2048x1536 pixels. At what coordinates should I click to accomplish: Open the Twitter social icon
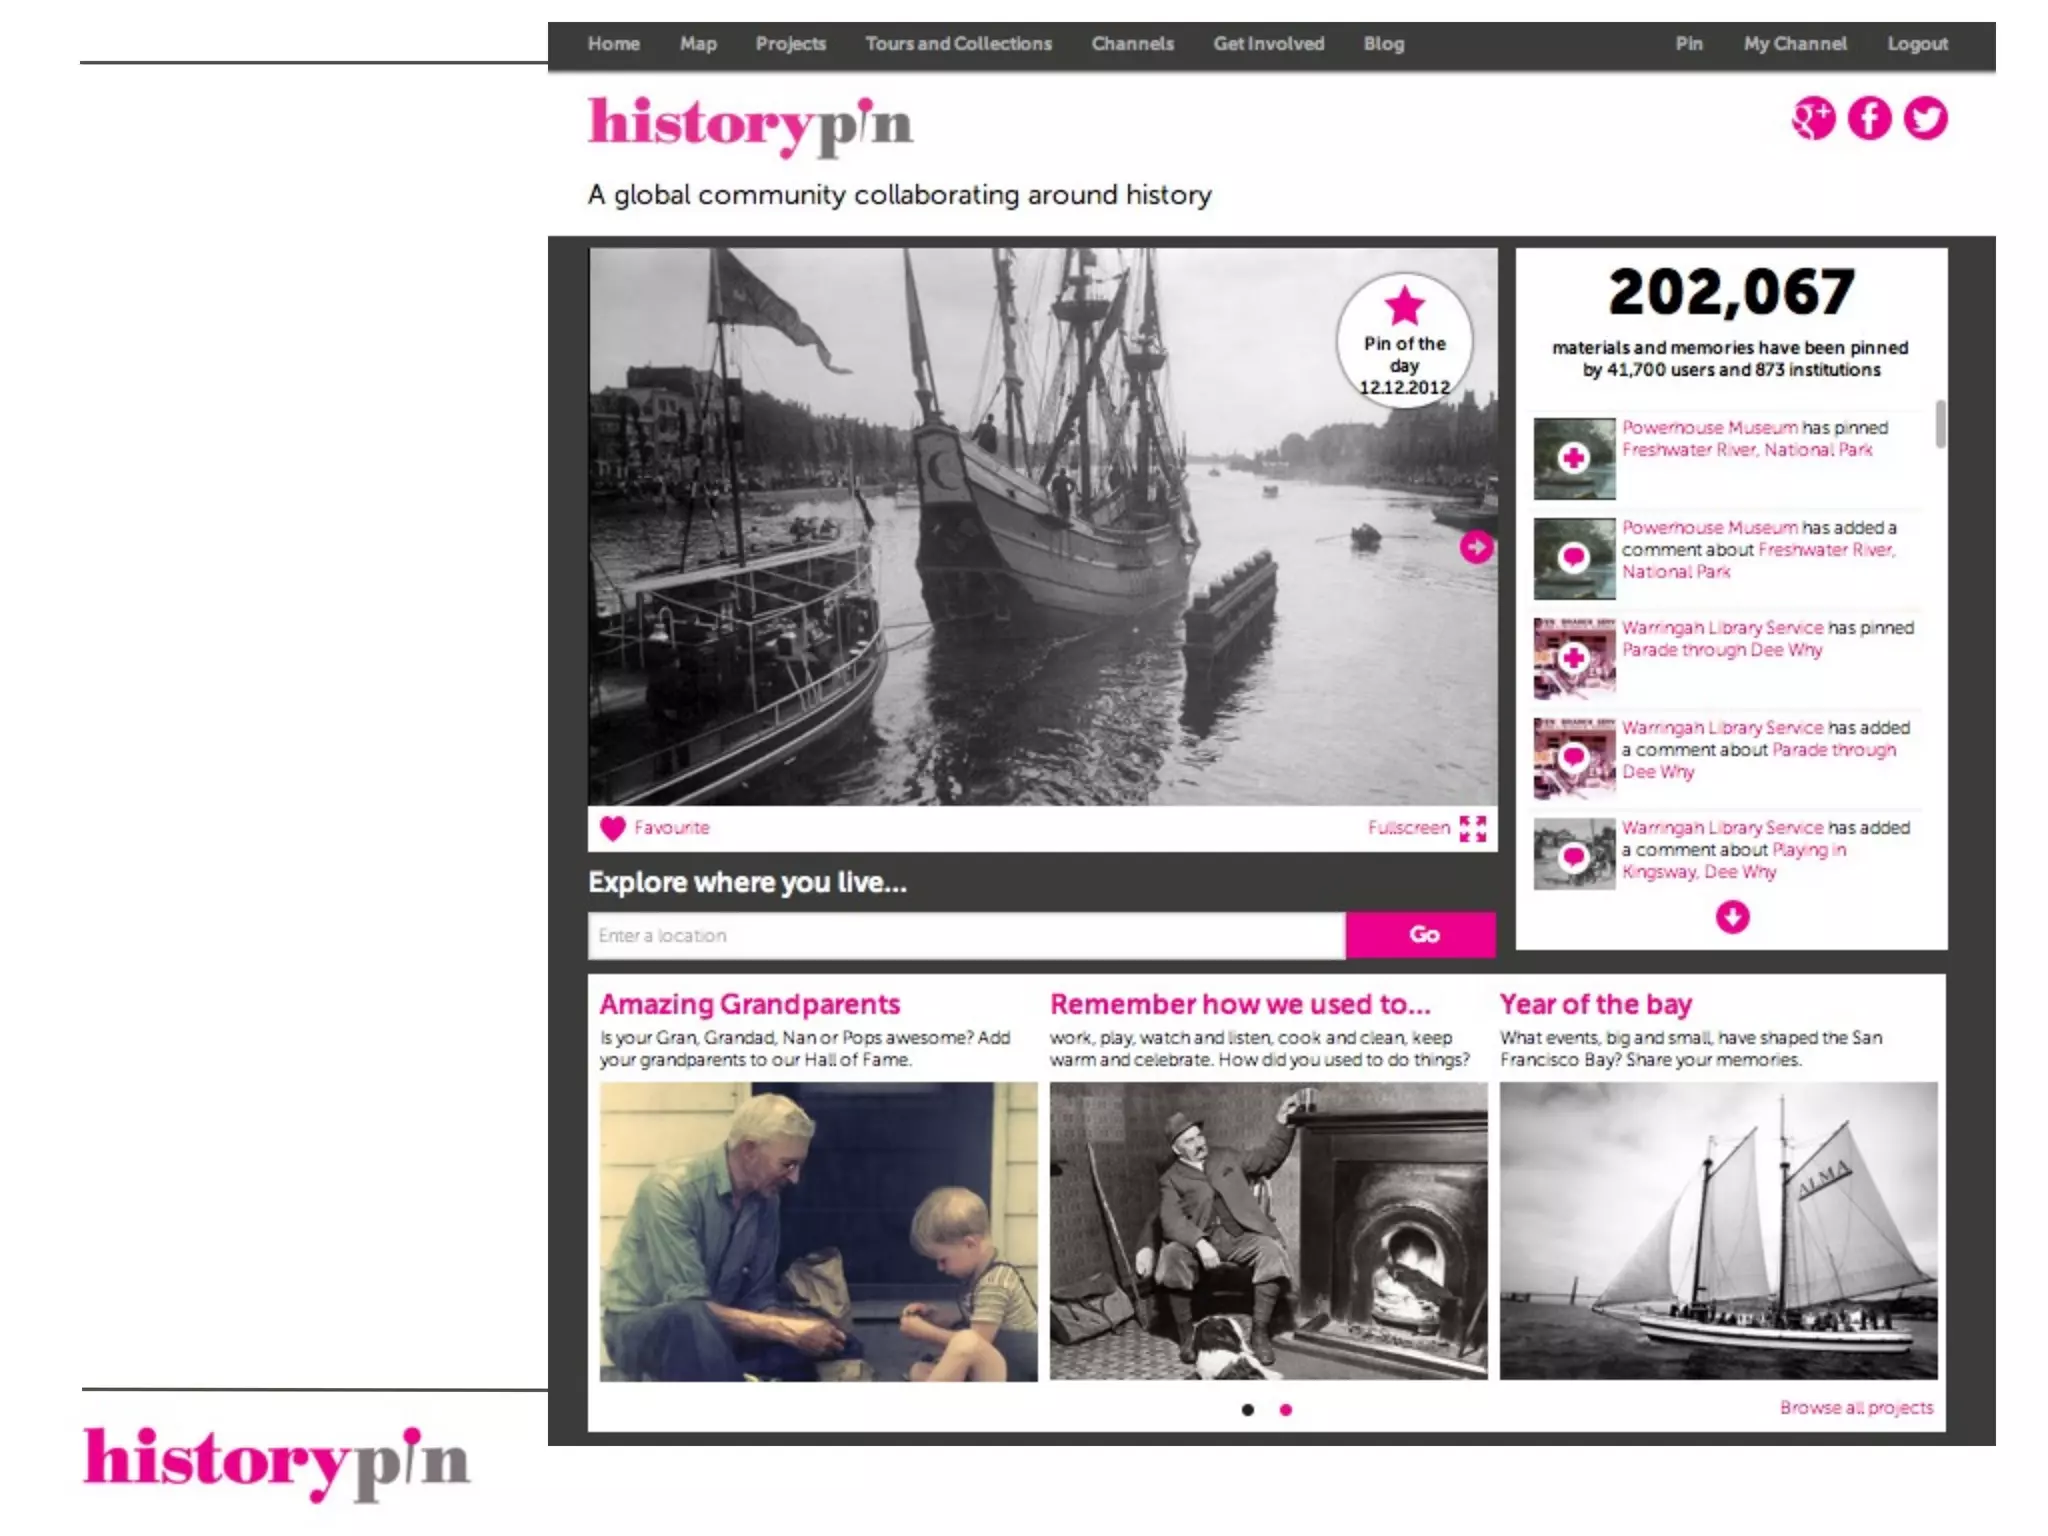click(1925, 118)
